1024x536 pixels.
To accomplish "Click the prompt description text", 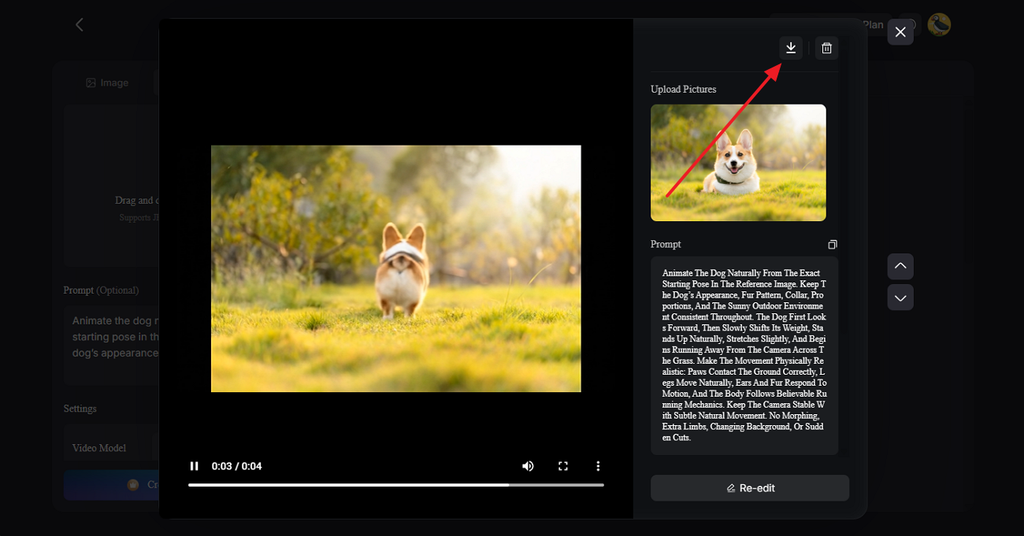I will pyautogui.click(x=744, y=355).
